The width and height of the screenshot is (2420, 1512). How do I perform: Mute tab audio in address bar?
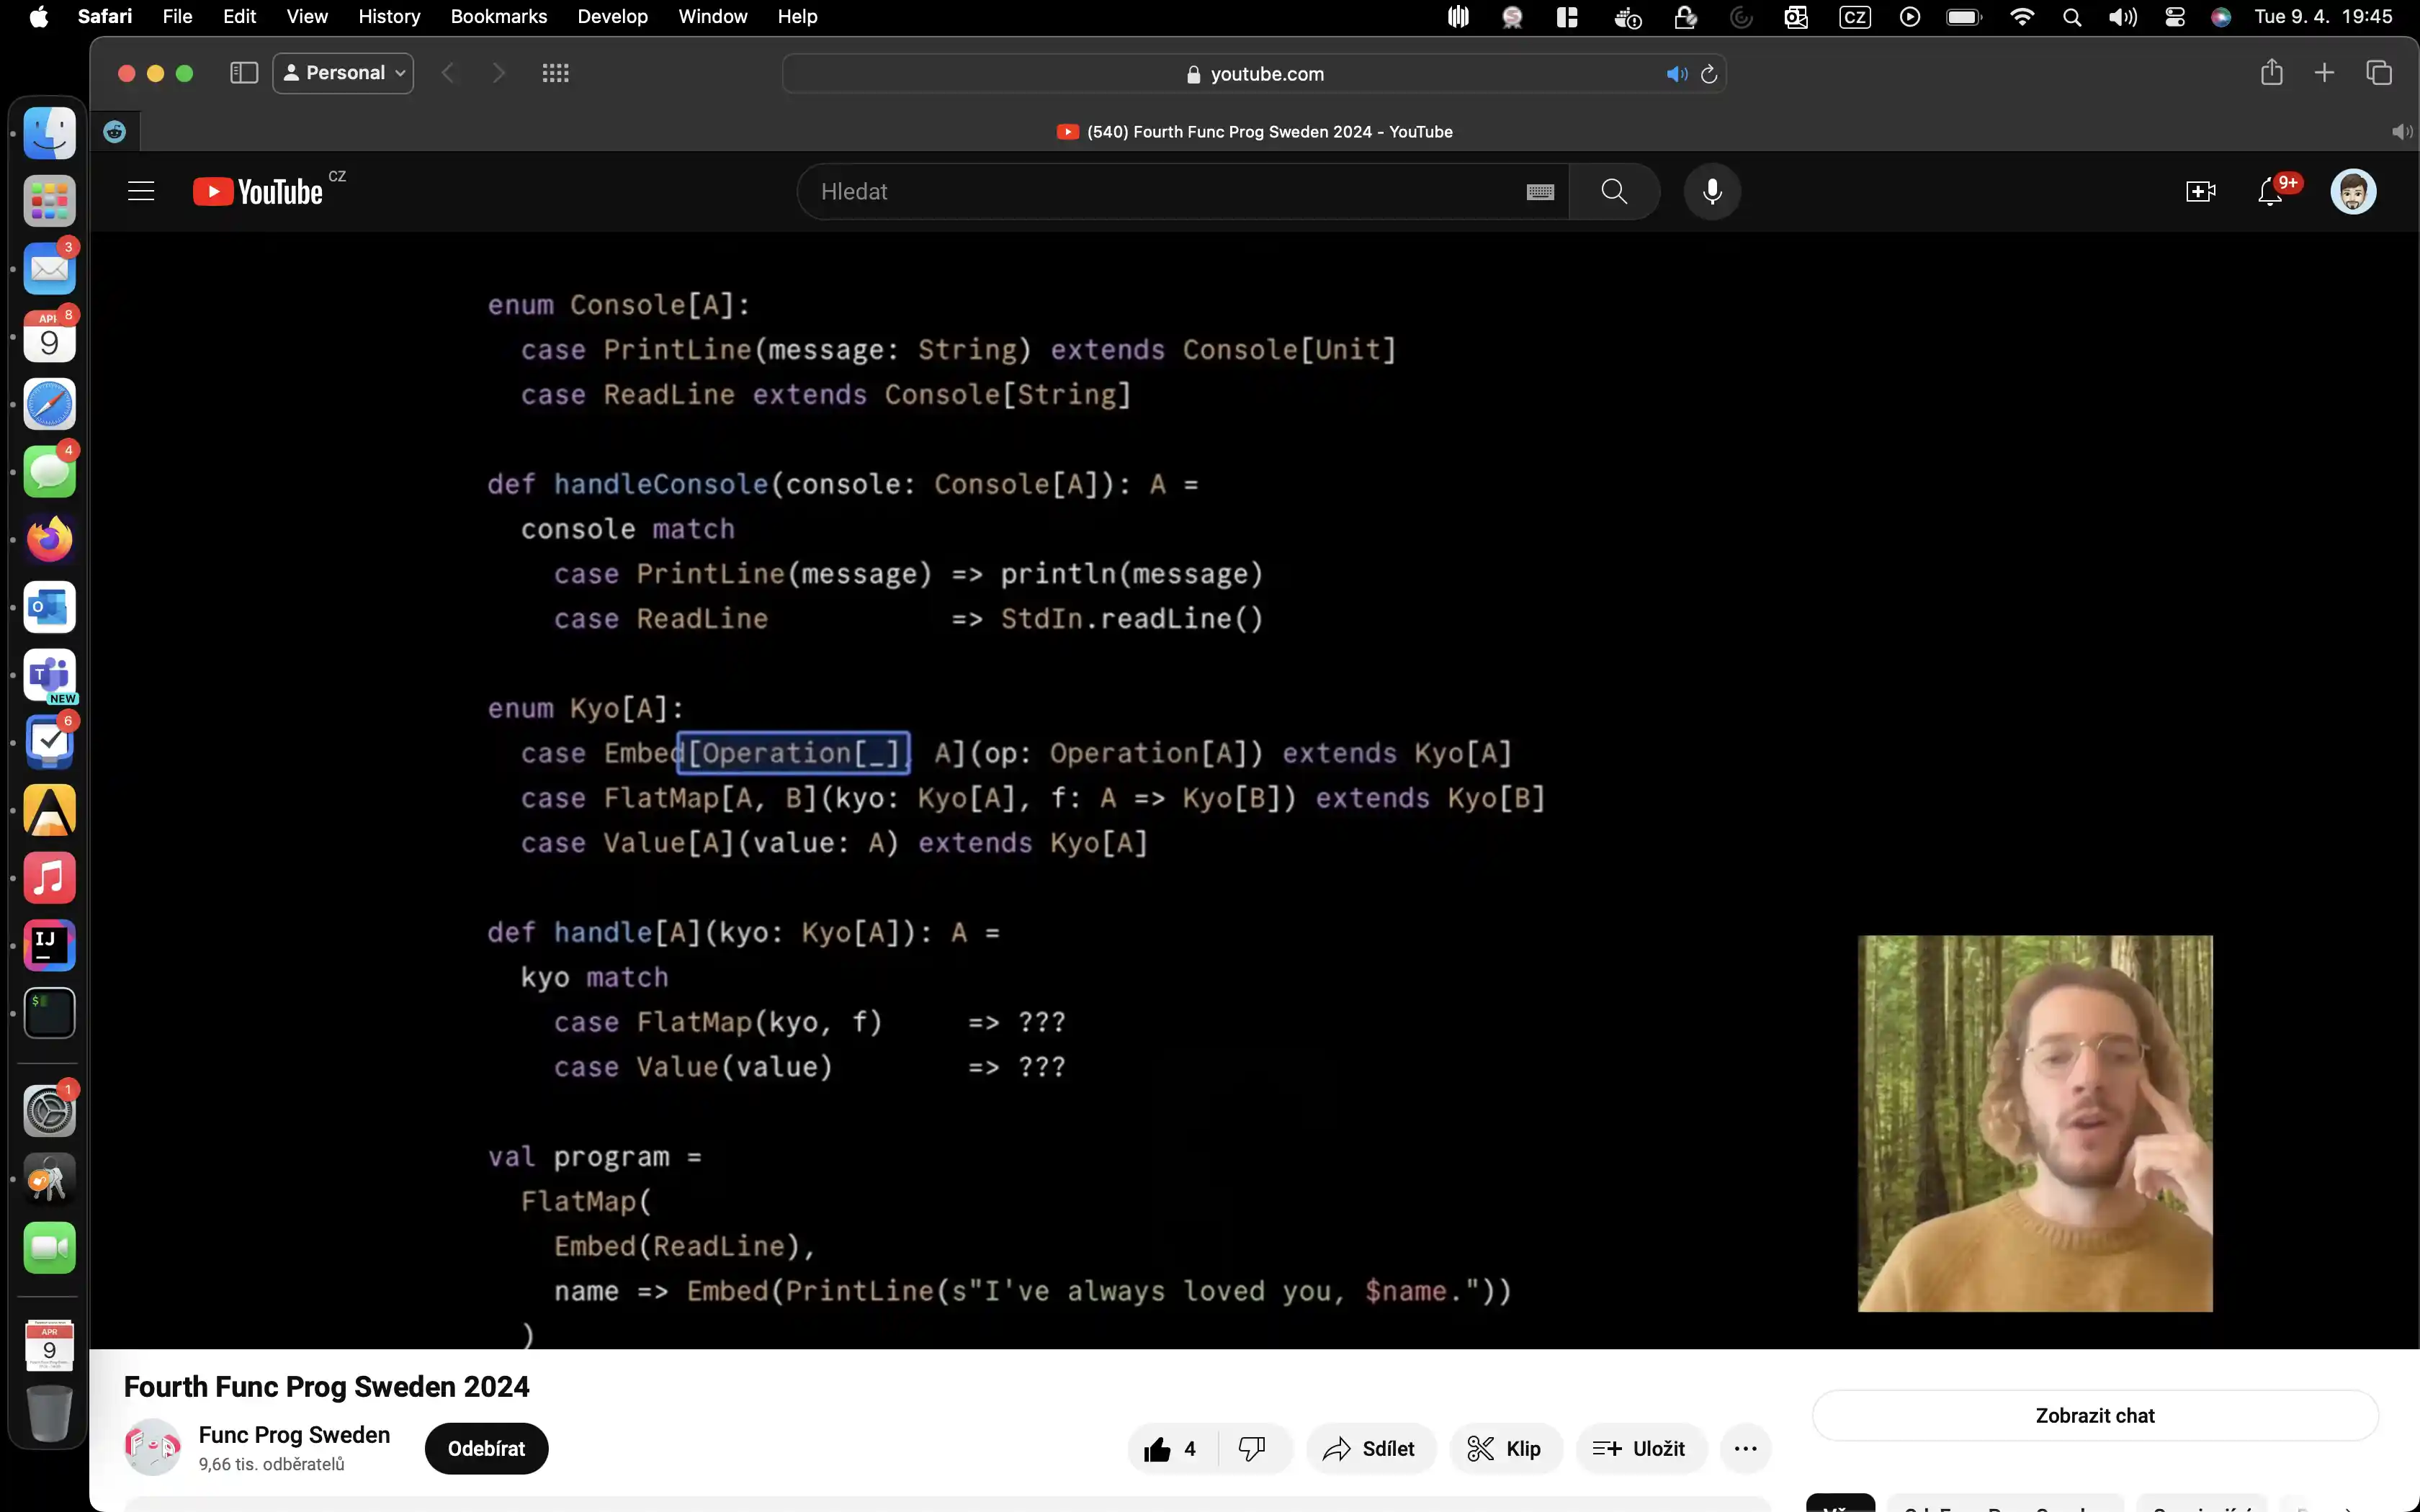[x=1676, y=74]
